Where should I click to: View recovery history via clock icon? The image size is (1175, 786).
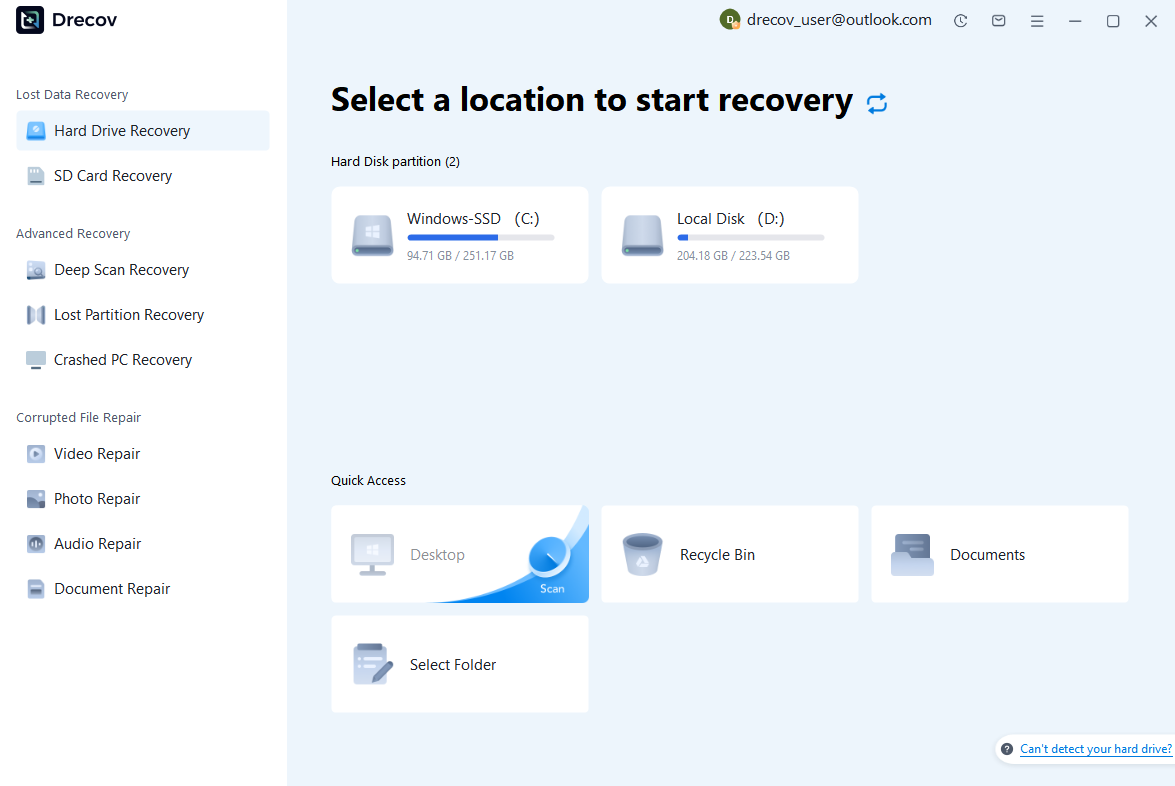click(x=961, y=20)
